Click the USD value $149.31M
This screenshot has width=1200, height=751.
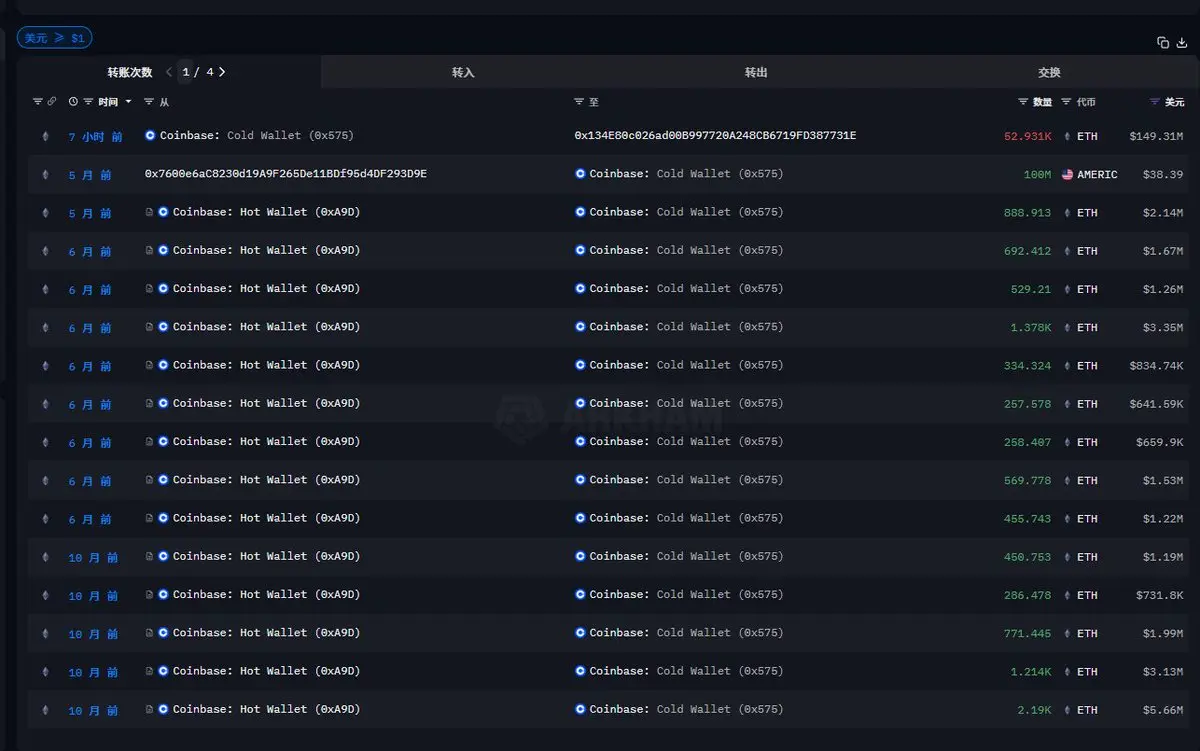(x=1157, y=136)
